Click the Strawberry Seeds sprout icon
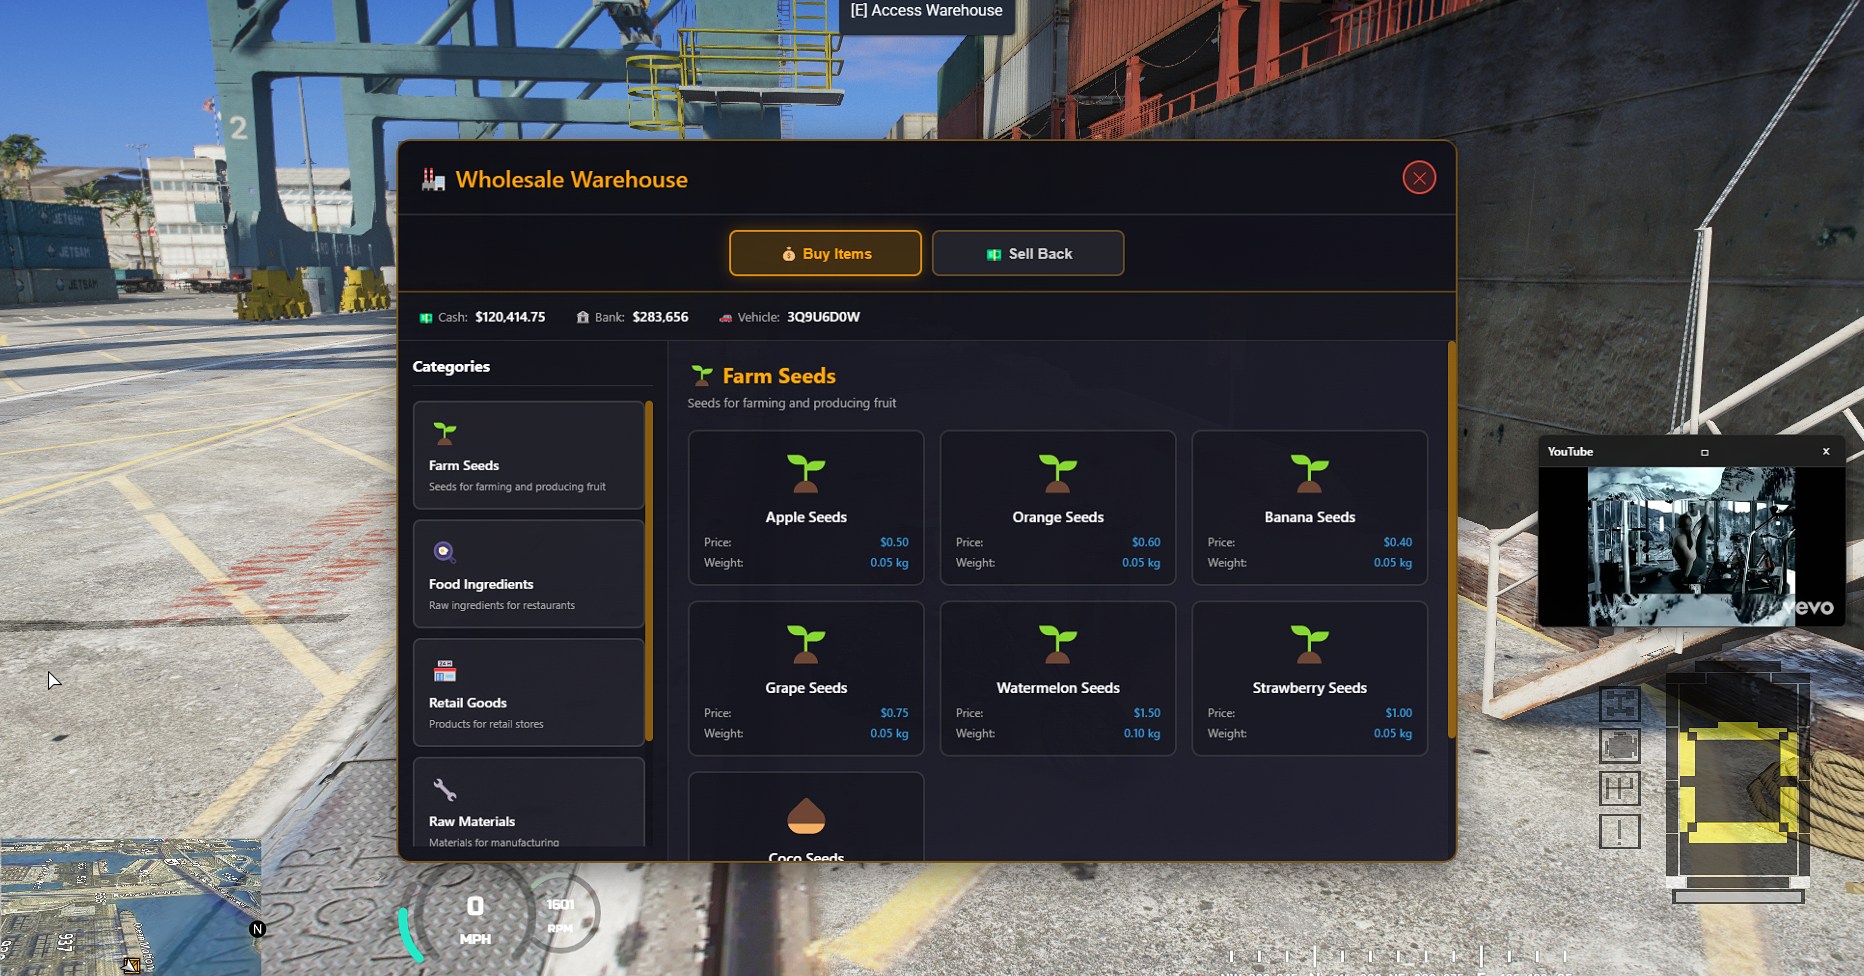Image resolution: width=1864 pixels, height=976 pixels. (x=1310, y=645)
